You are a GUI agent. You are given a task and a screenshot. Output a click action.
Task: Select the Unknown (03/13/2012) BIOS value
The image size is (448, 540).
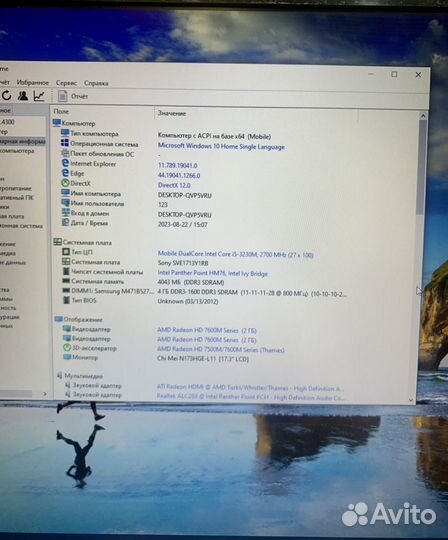[188, 301]
